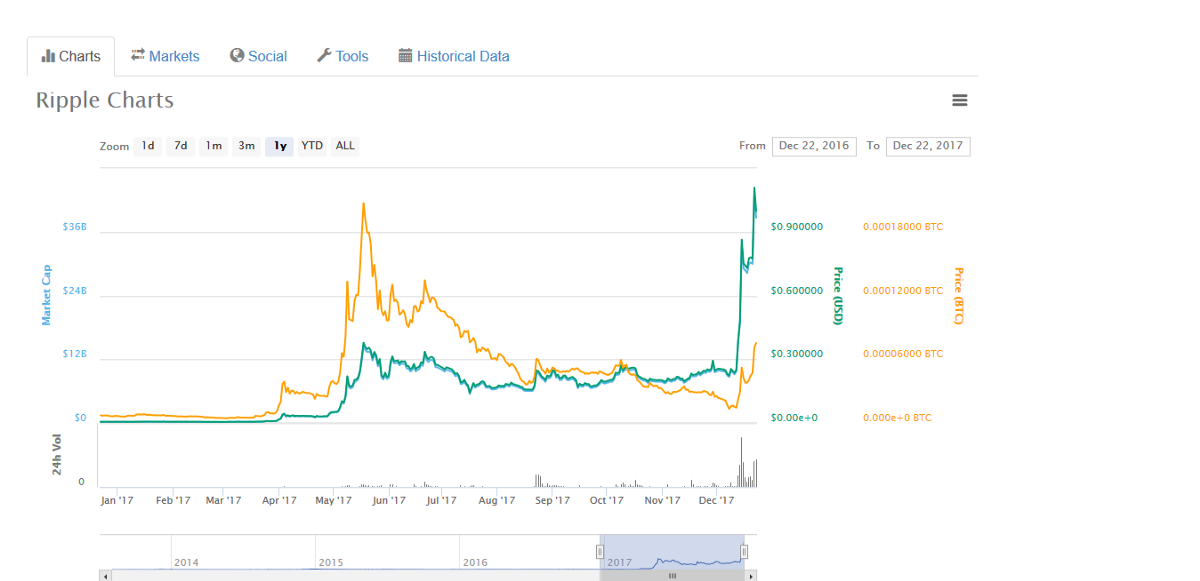The image size is (1200, 581).
Task: Click the 2014 label in navigator
Action: coord(186,562)
